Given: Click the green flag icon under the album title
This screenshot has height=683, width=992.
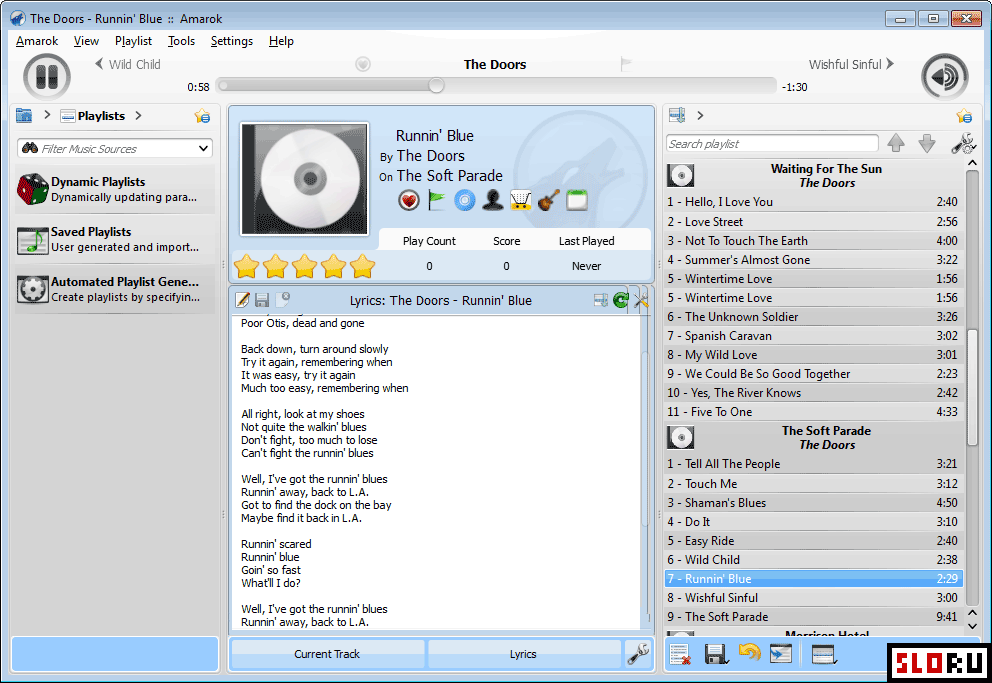Looking at the screenshot, I should coord(437,200).
